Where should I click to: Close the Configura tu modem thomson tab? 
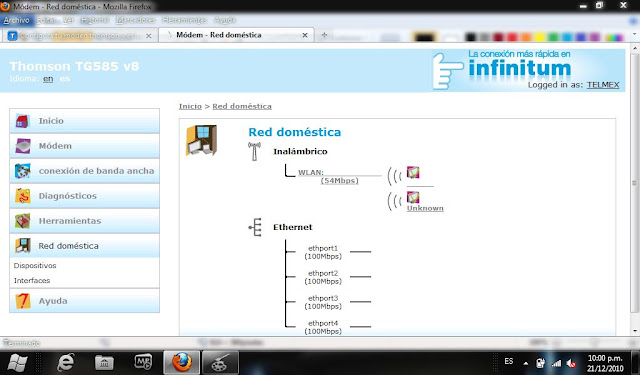[x=149, y=36]
